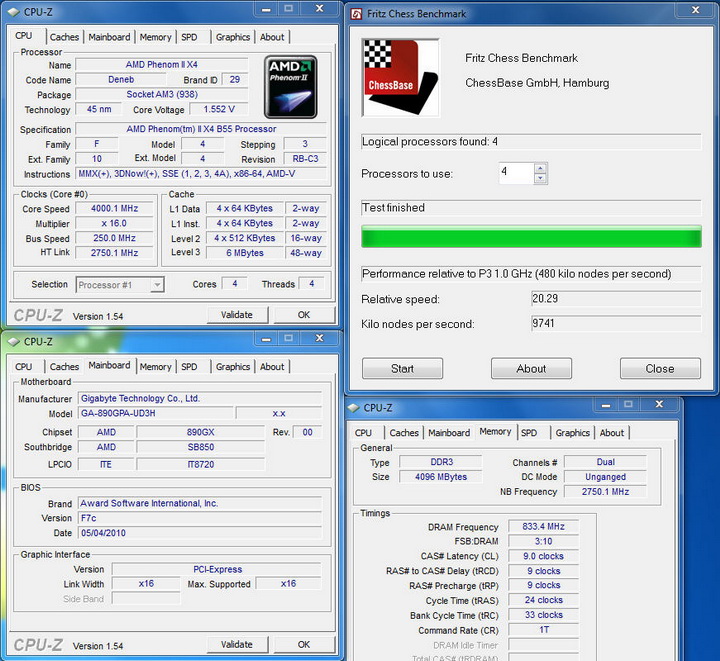Start the Fritz Chess benchmark
The image size is (720, 661).
pyautogui.click(x=402, y=369)
